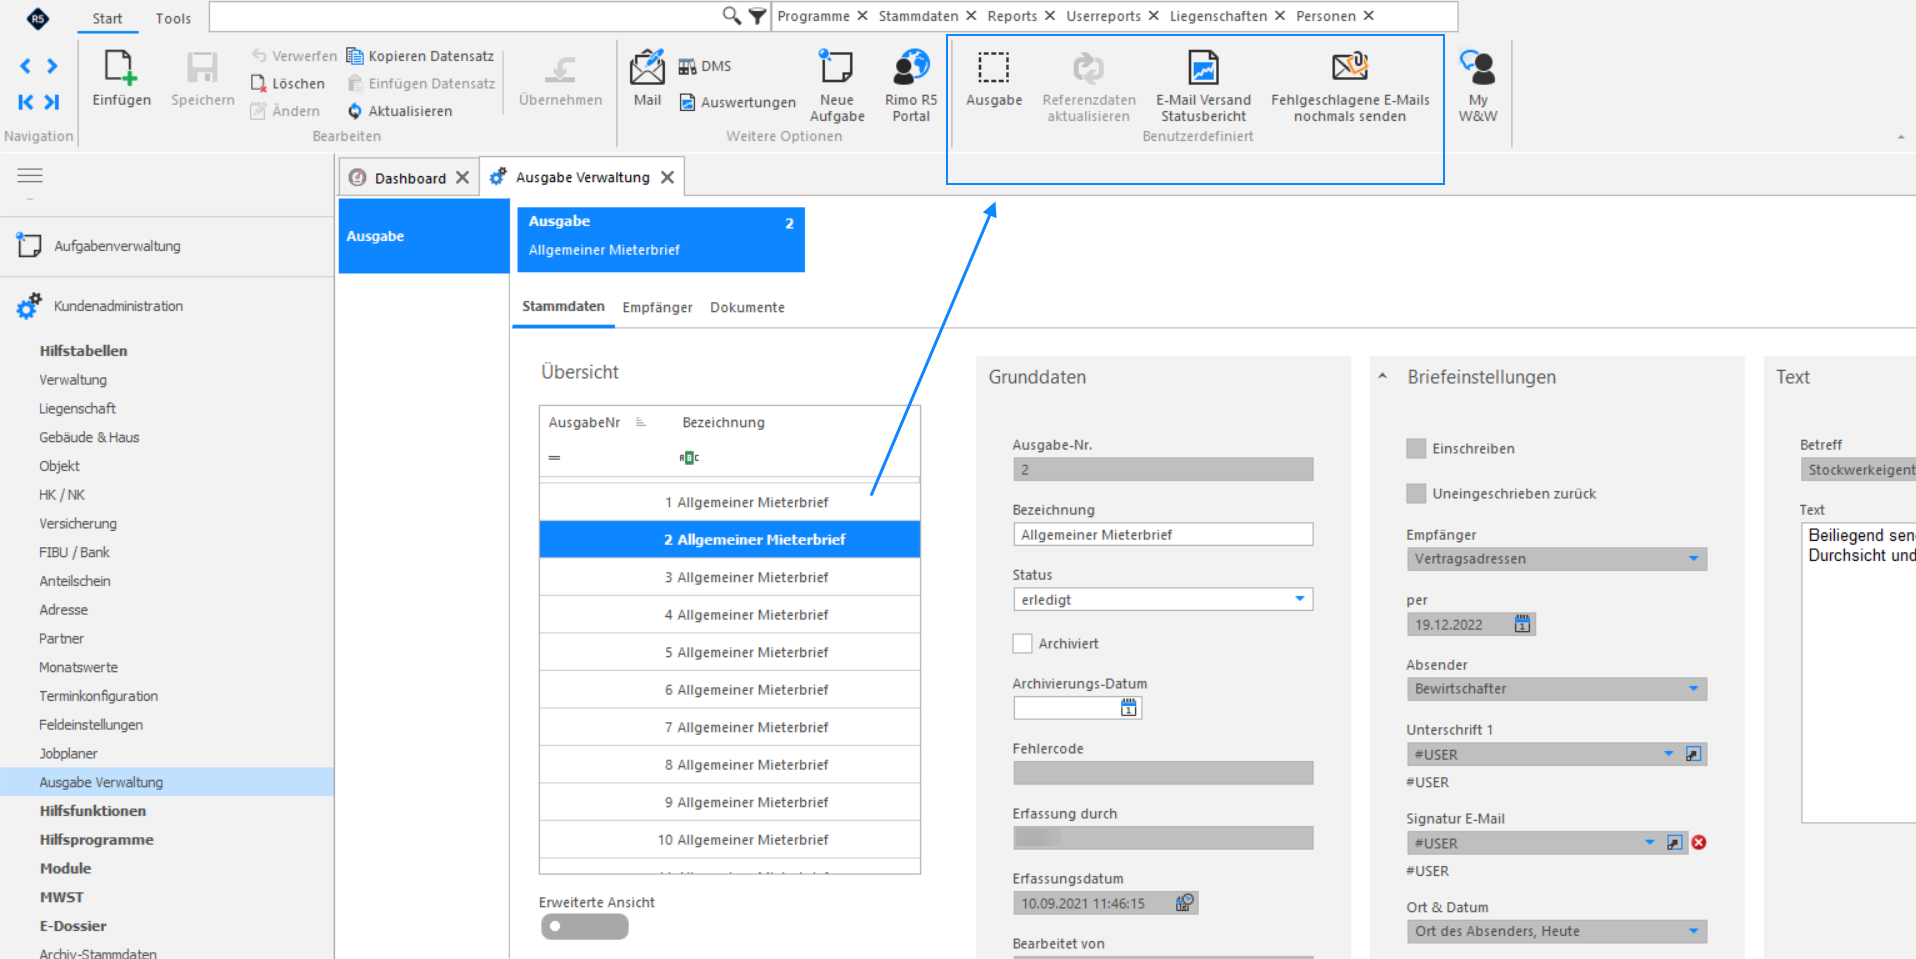The height and width of the screenshot is (959, 1916).
Task: Open E-Mail Versand Statusbericht
Action: [x=1203, y=86]
